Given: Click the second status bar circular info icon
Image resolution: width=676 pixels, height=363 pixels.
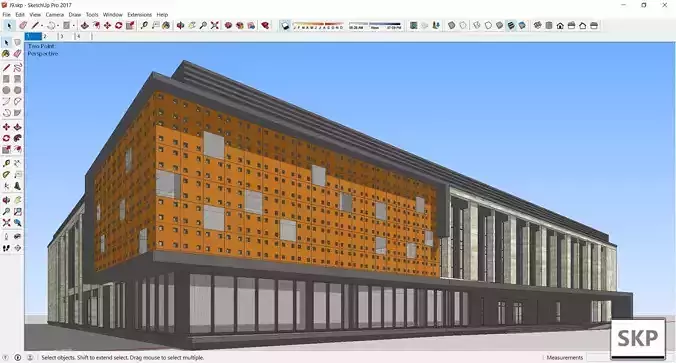Looking at the screenshot, I should 18,357.
